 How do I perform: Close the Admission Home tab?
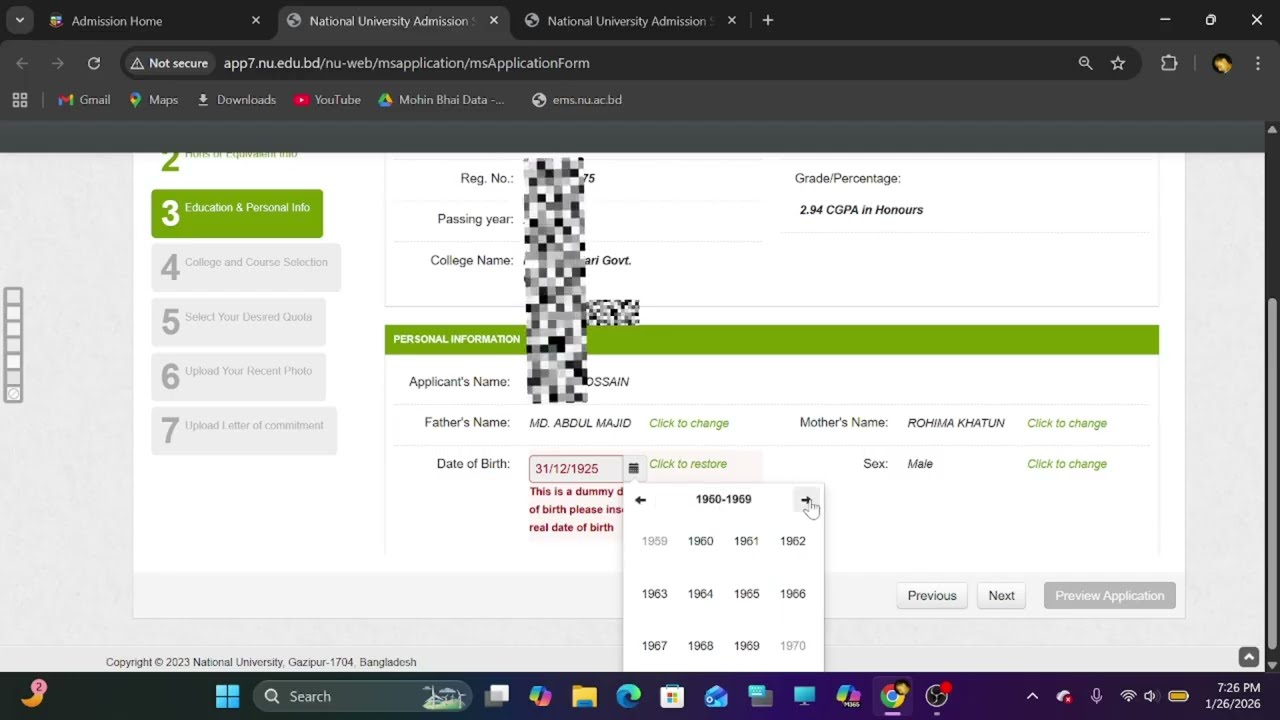tap(256, 20)
